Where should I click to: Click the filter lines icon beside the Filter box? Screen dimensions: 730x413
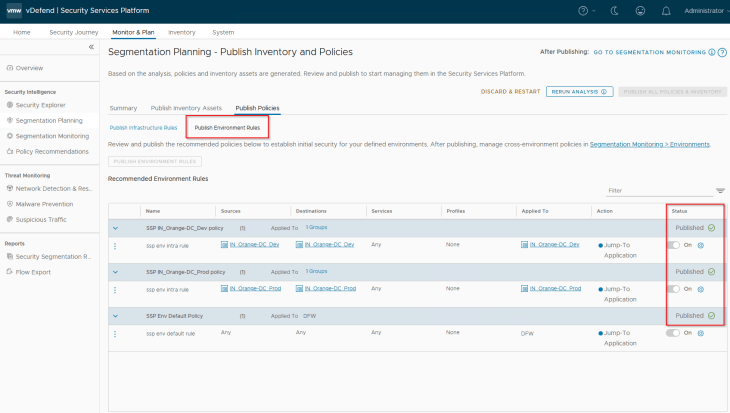point(720,190)
